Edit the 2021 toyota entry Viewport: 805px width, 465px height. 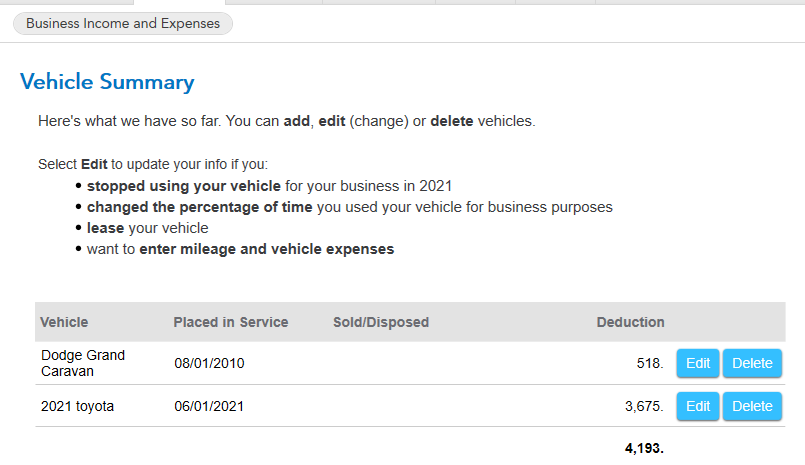[698, 406]
